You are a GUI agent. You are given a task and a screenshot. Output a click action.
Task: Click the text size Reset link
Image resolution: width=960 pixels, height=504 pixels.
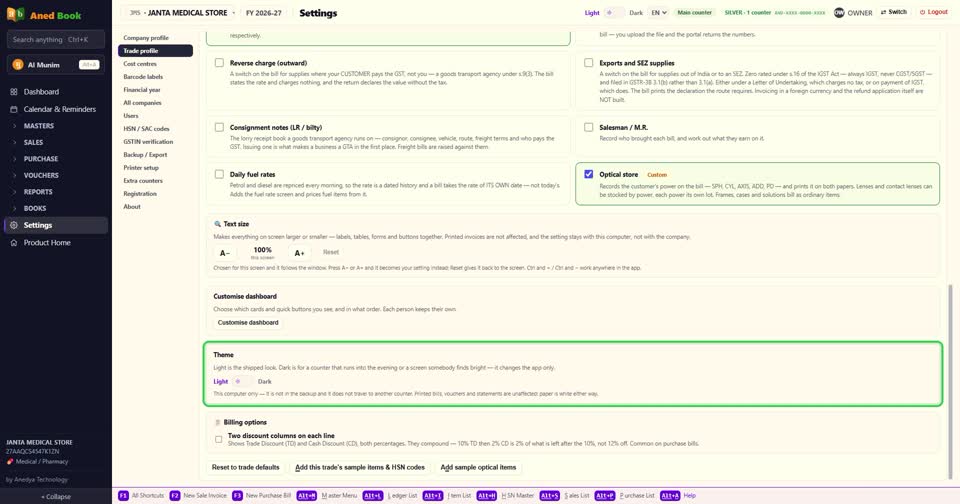pos(331,252)
